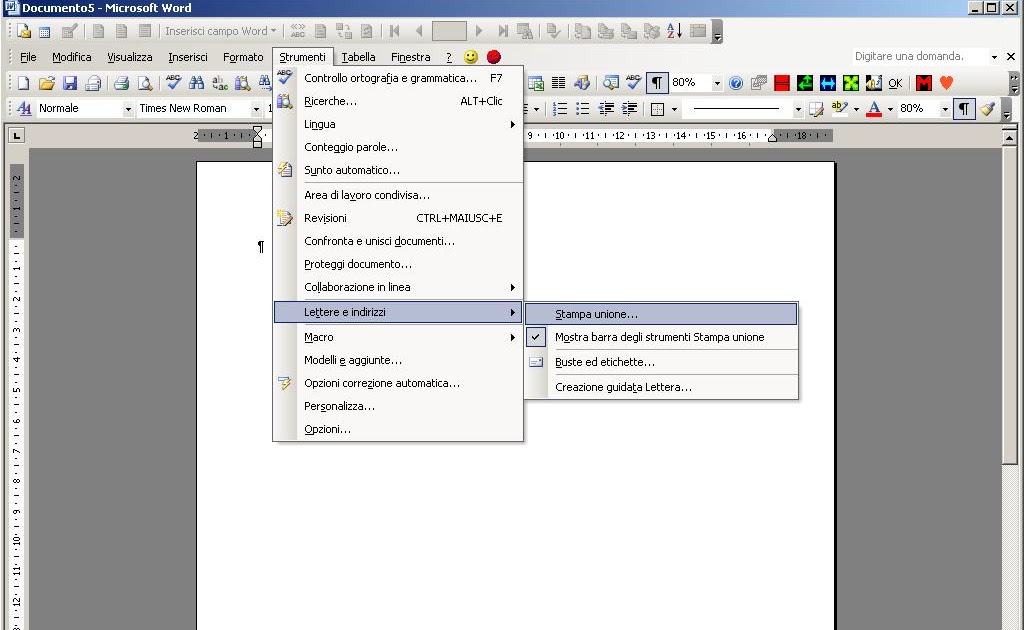Click the green arrow toolbar icon
Image resolution: width=1024 pixels, height=630 pixels.
pyautogui.click(x=805, y=83)
